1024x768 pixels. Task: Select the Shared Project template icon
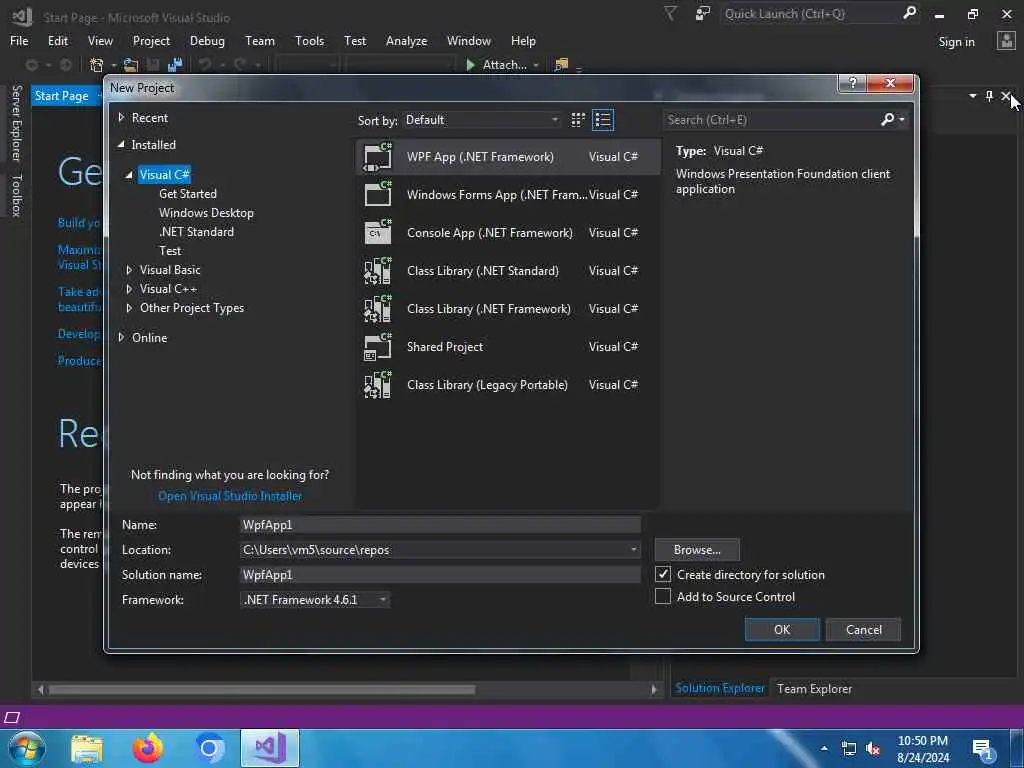tap(377, 347)
